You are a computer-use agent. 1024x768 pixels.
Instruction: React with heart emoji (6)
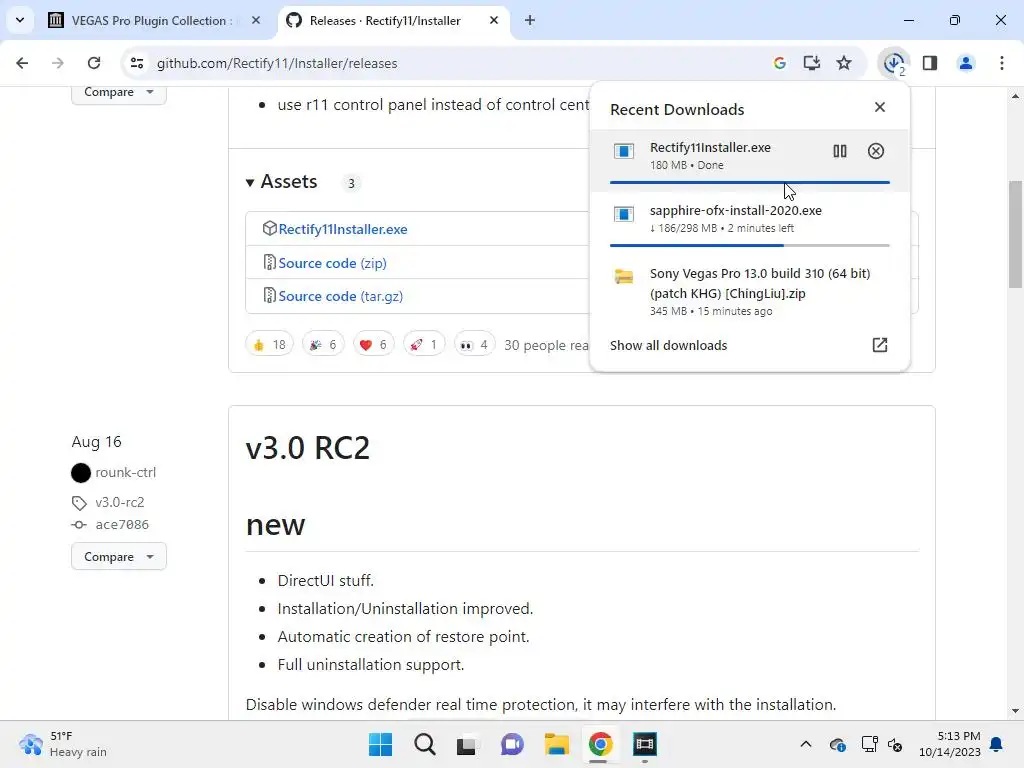coord(374,344)
